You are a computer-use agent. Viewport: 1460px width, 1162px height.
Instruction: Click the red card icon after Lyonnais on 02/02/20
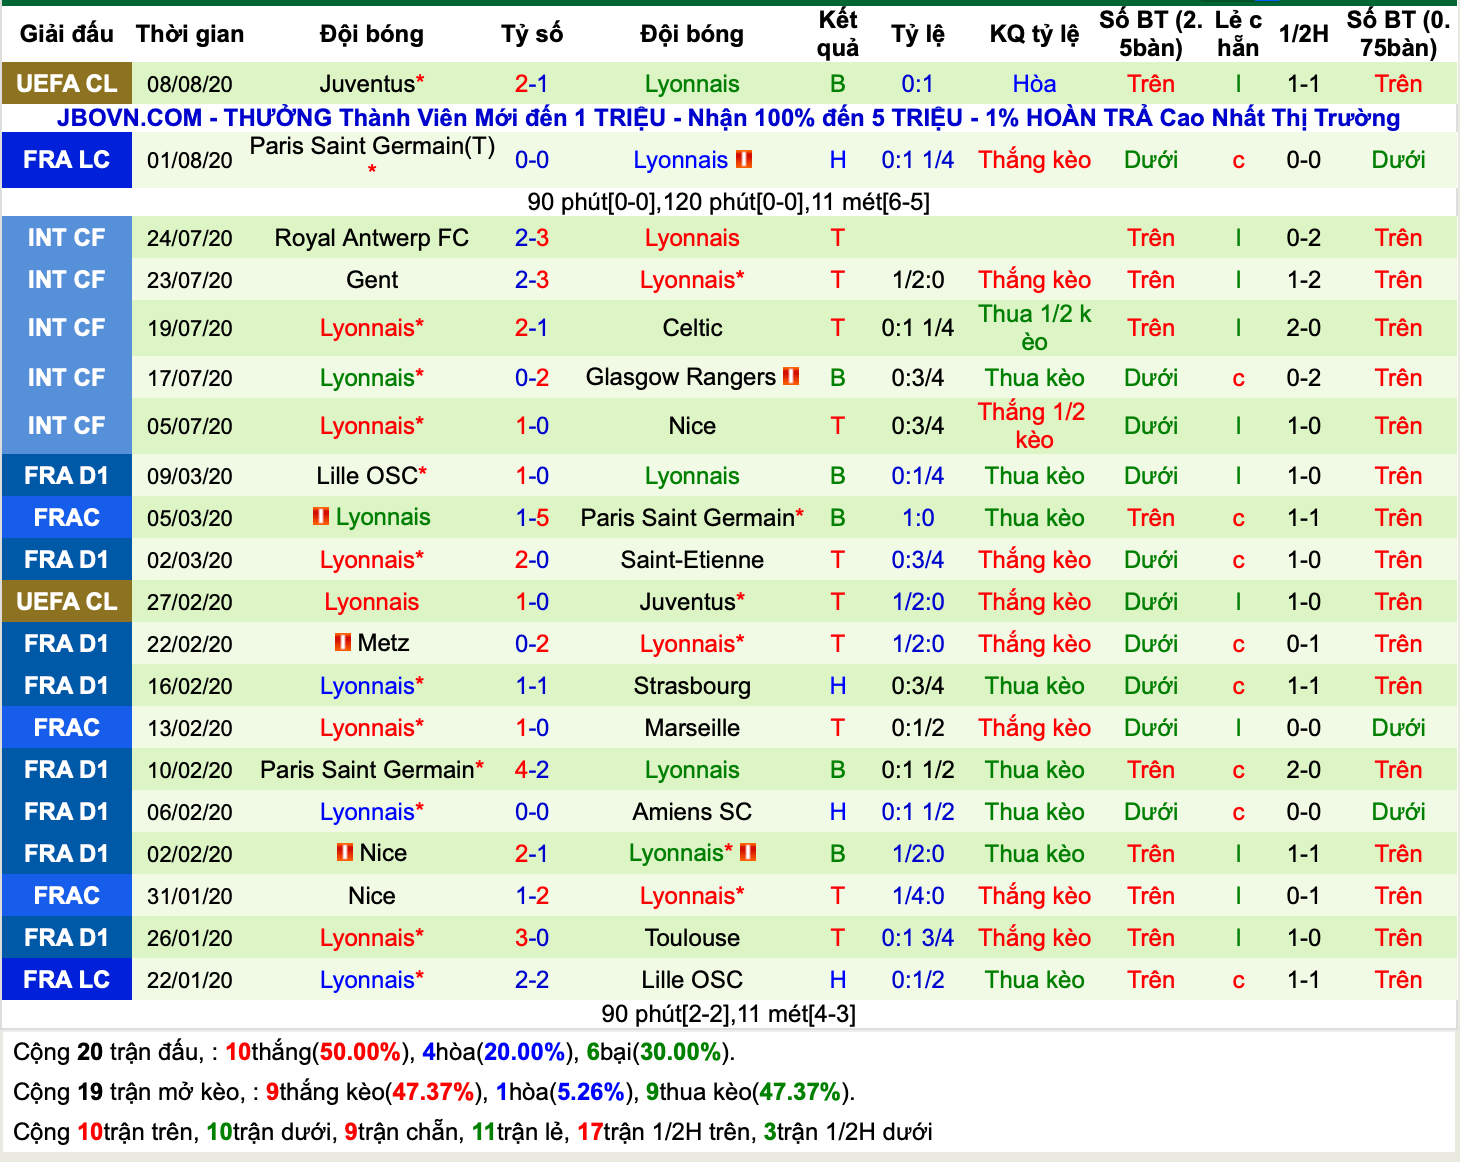(748, 853)
